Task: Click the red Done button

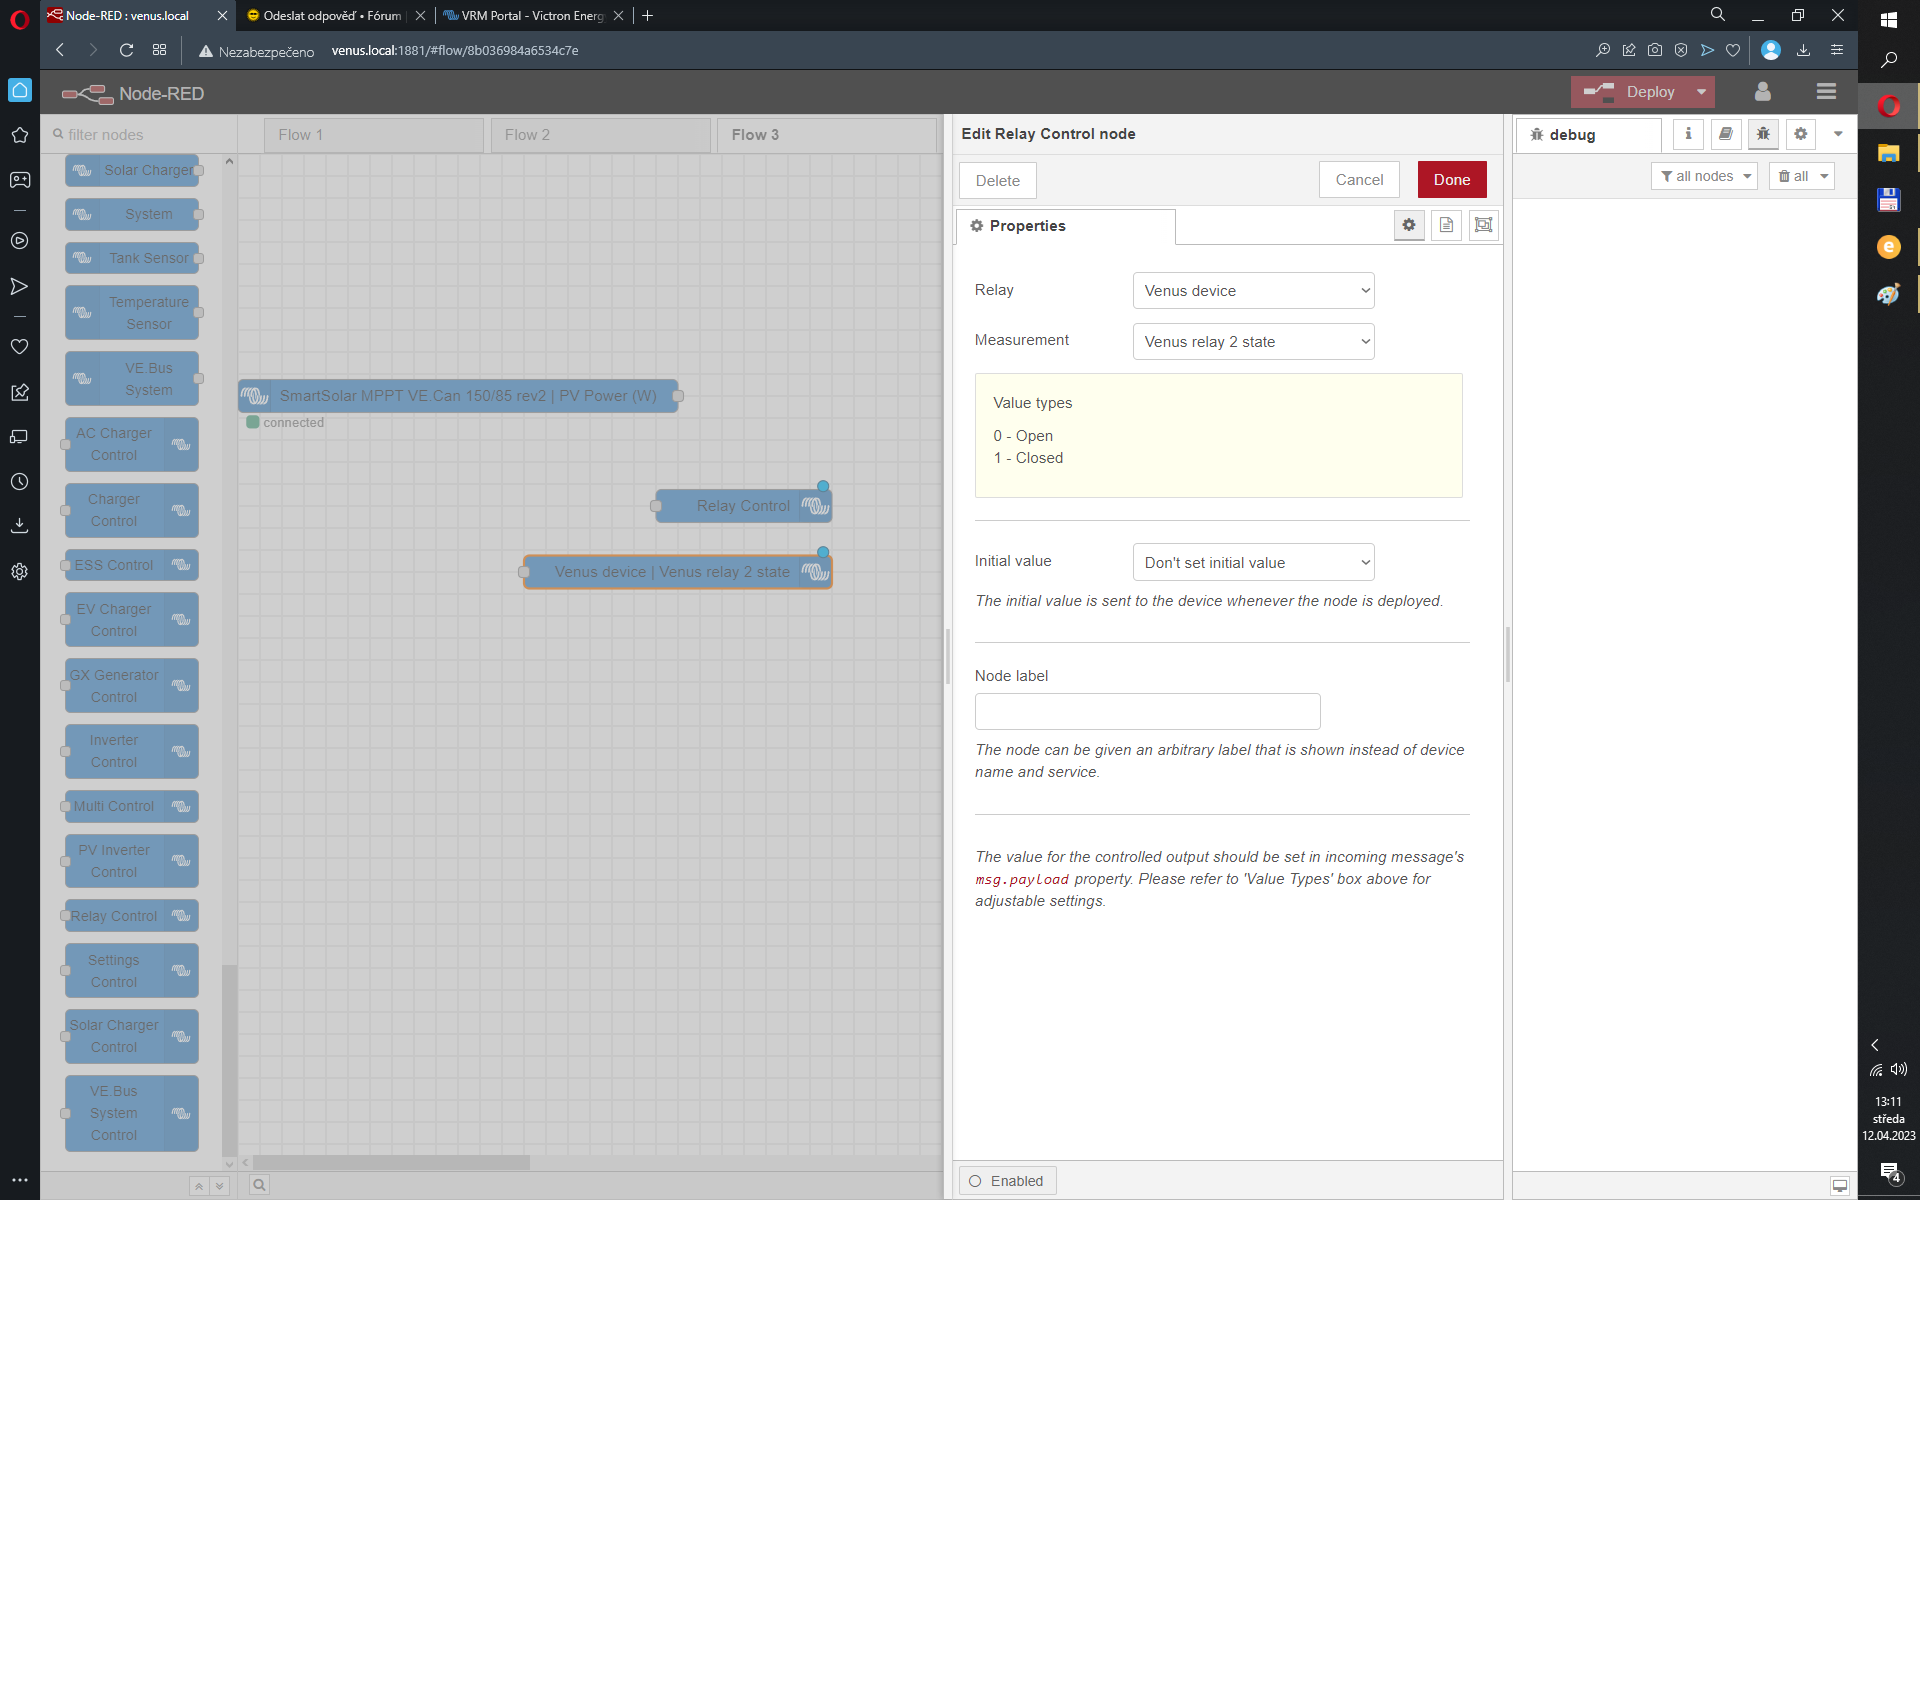Action: [x=1451, y=180]
